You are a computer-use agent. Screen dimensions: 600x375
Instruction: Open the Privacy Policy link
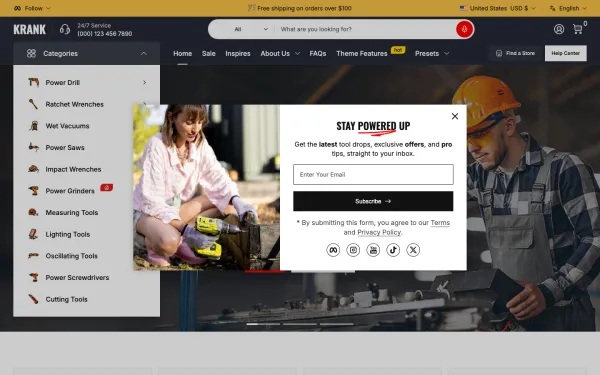(379, 232)
